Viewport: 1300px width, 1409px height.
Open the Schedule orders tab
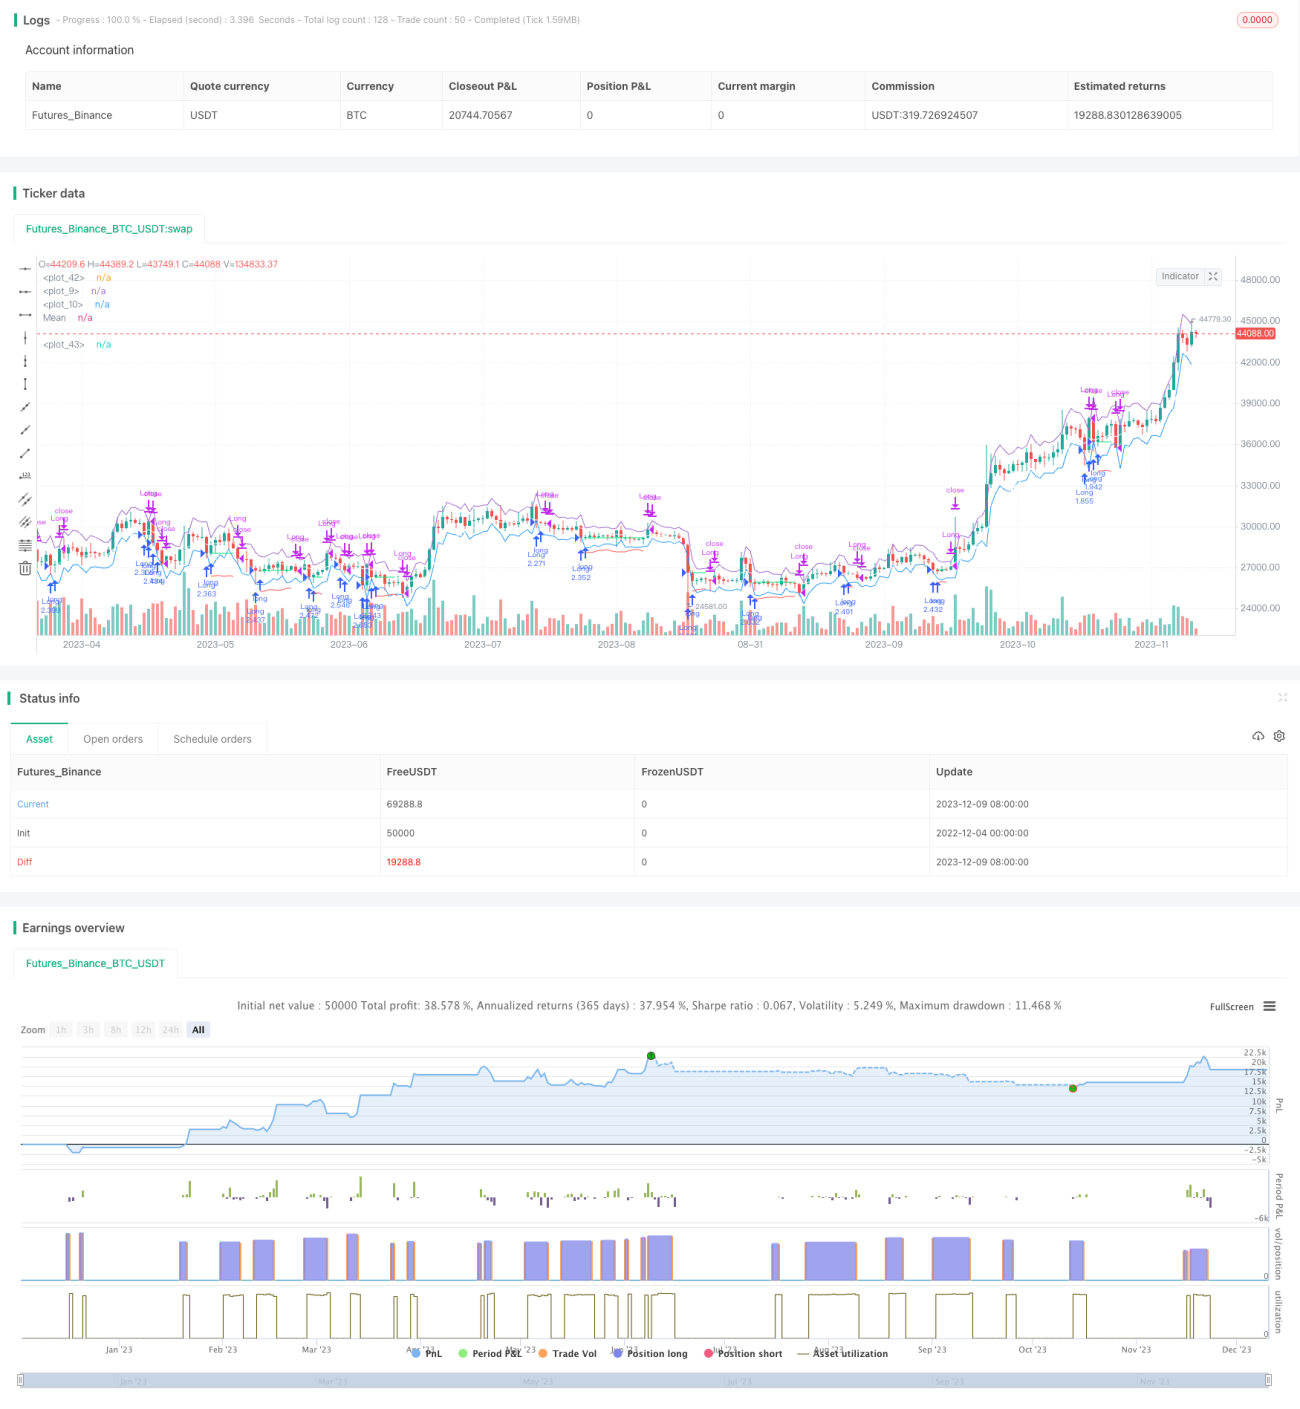(212, 739)
